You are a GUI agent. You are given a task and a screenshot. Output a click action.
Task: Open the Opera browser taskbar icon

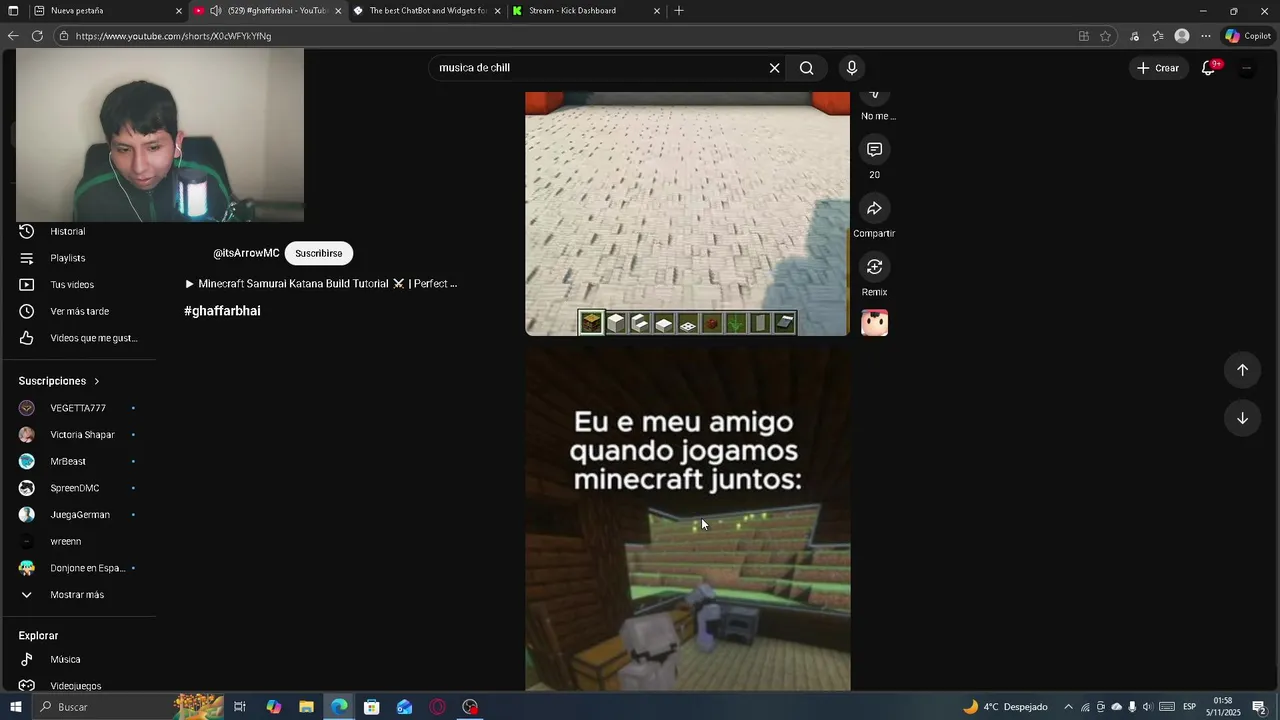click(x=437, y=707)
